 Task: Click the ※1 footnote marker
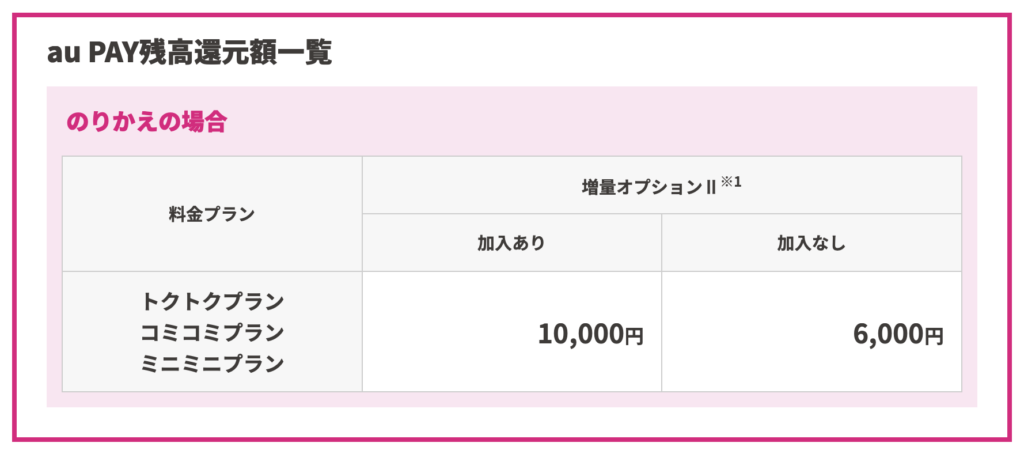click(733, 182)
